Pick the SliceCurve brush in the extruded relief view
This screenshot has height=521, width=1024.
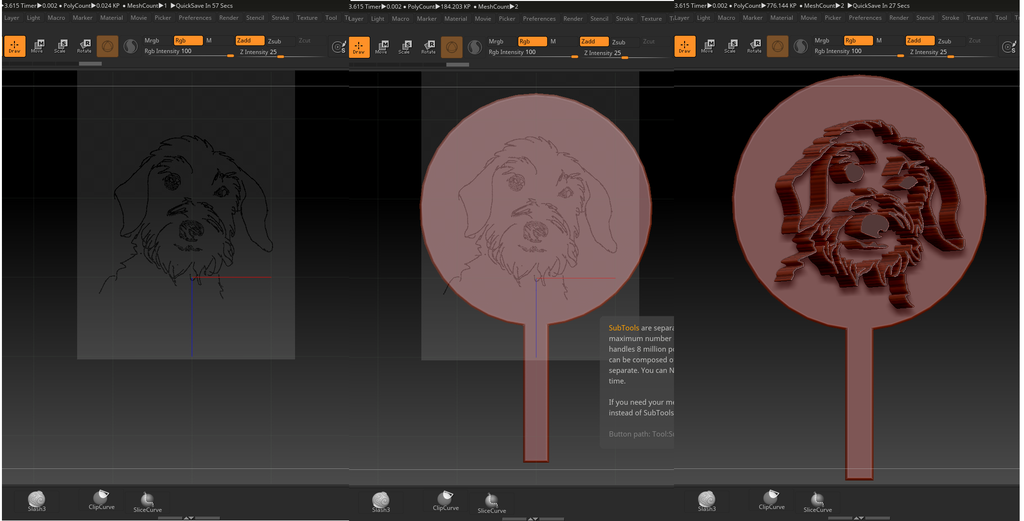click(818, 501)
